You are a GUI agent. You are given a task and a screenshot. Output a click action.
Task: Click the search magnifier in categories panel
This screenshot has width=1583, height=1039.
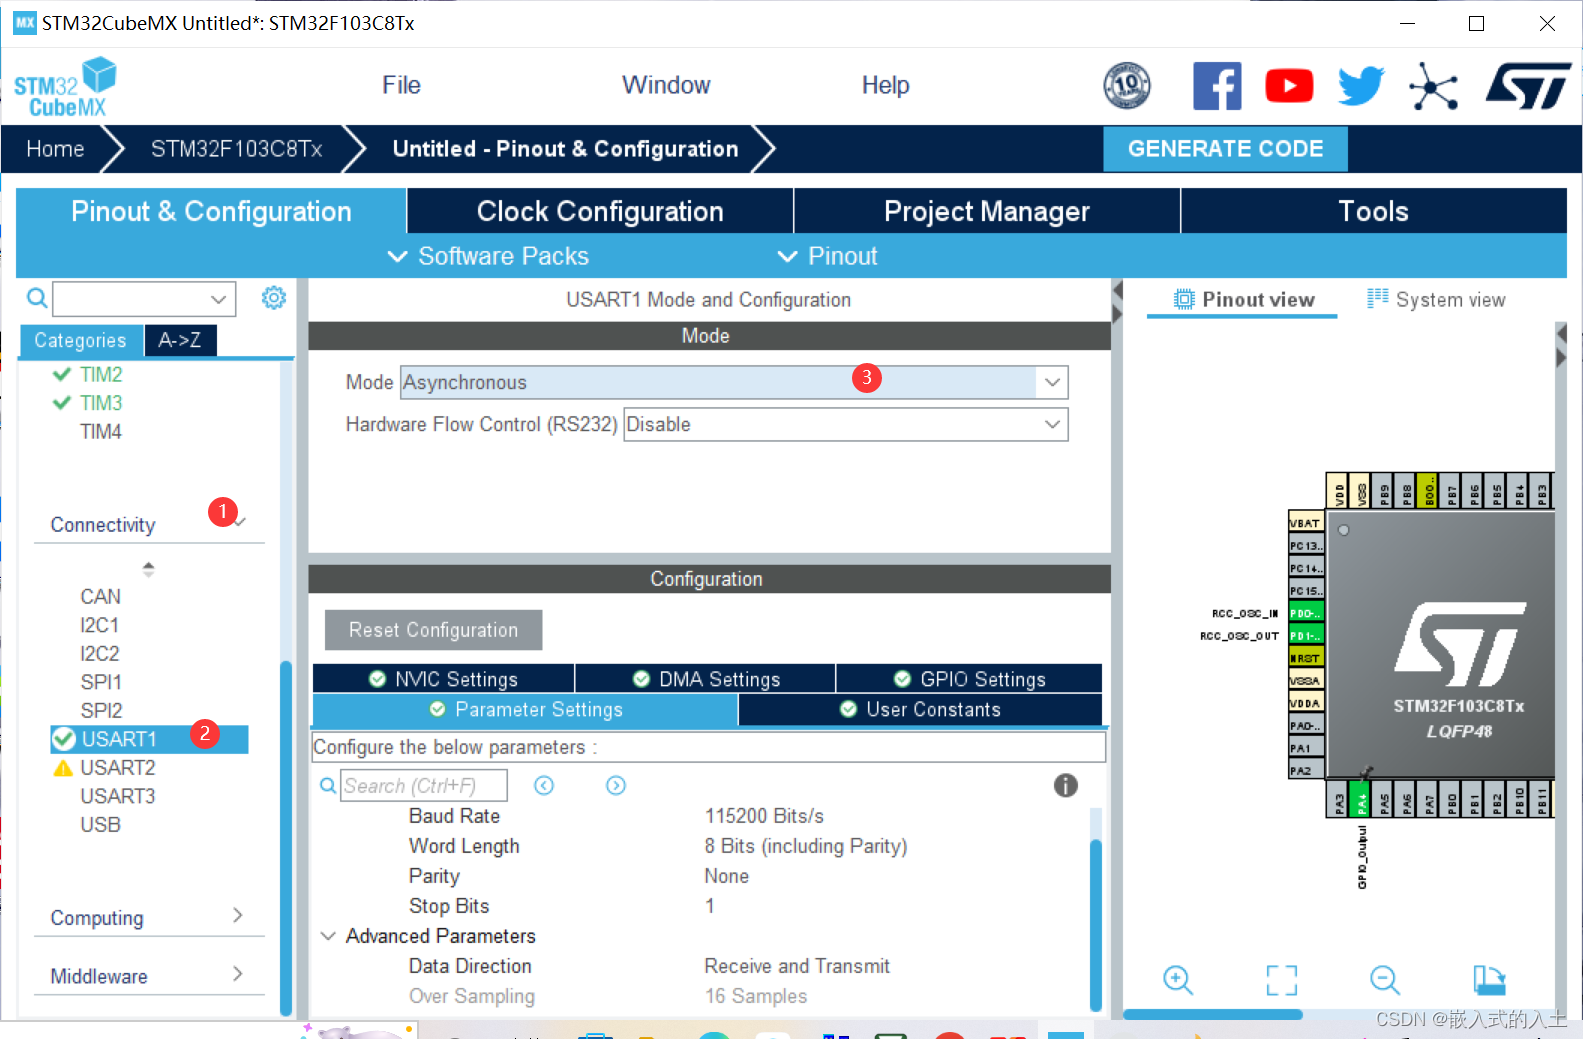[37, 298]
